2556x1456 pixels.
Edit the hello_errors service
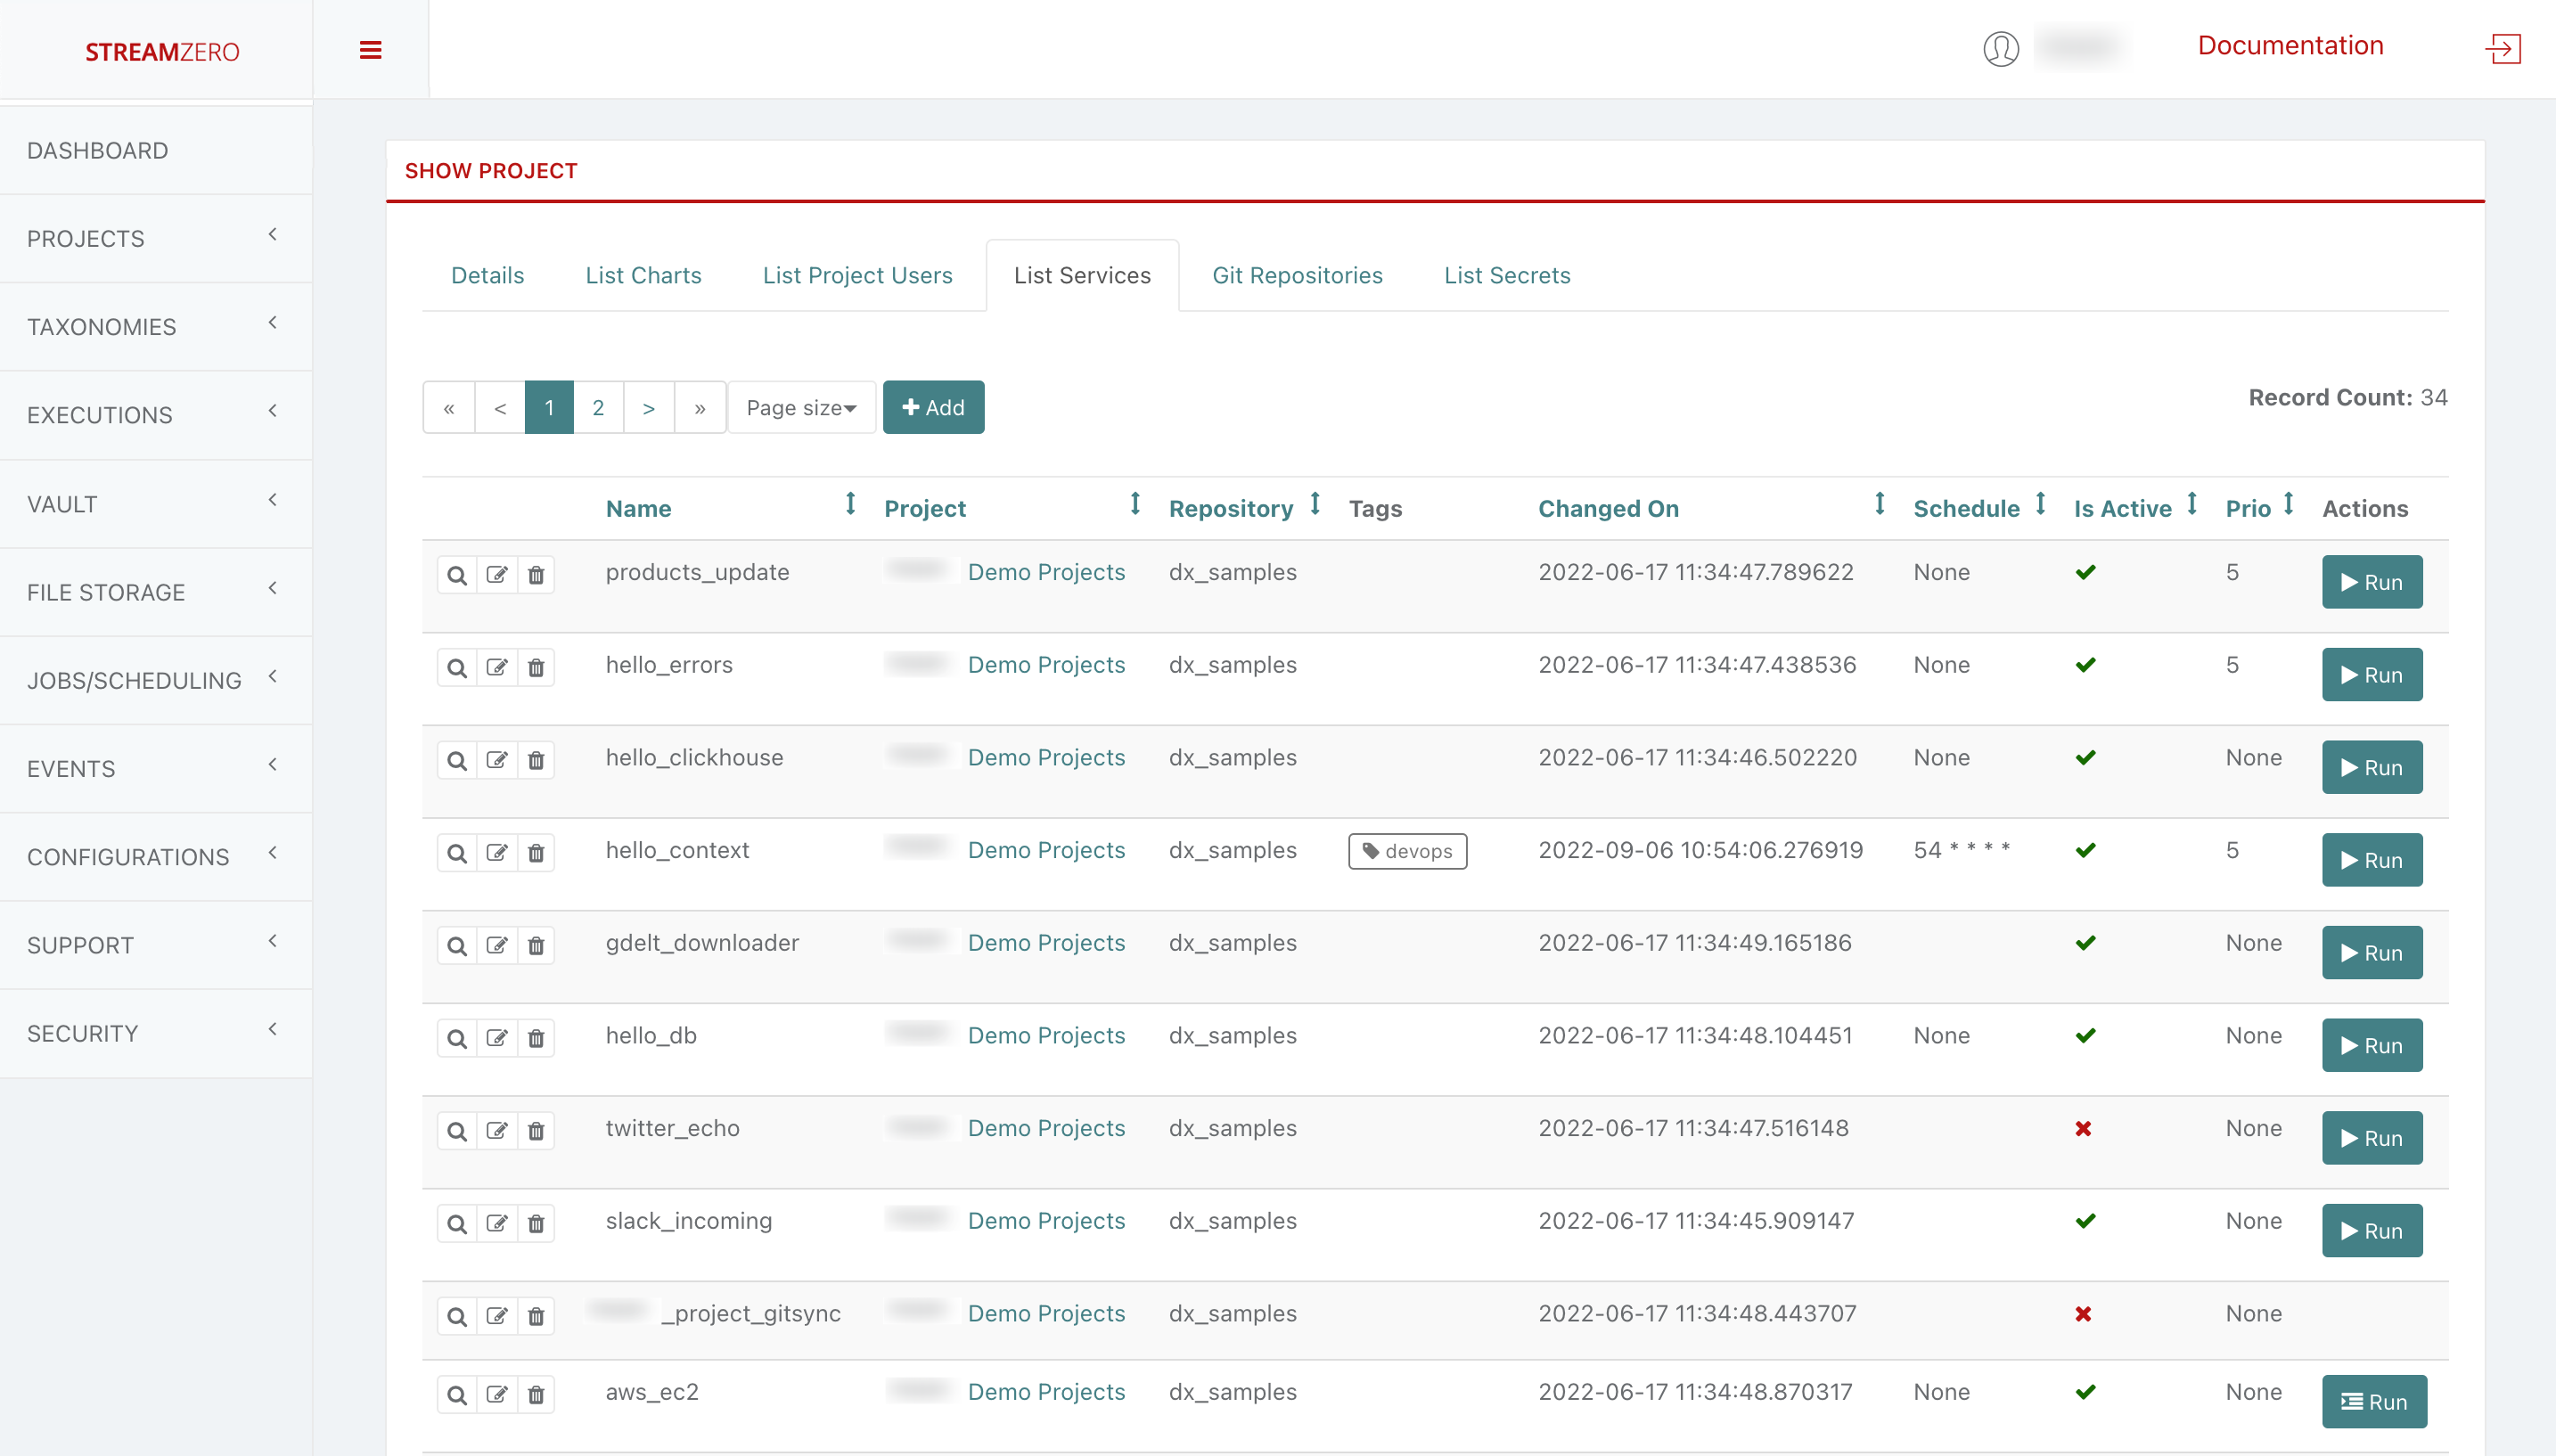[x=497, y=668]
